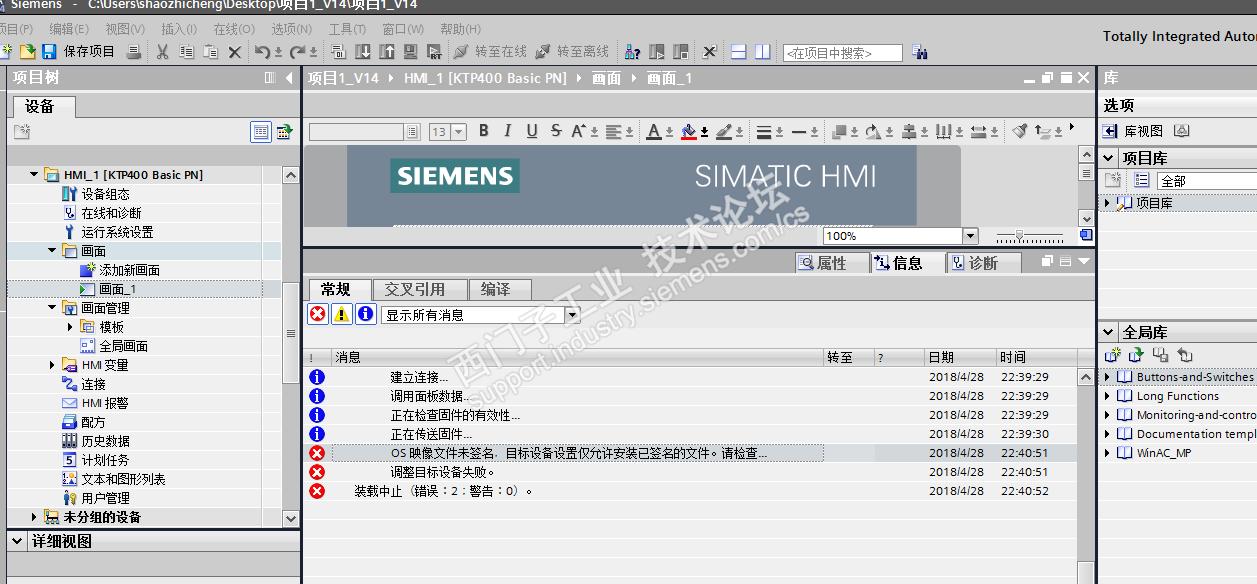
Task: Toggle Bold text formatting
Action: click(484, 131)
